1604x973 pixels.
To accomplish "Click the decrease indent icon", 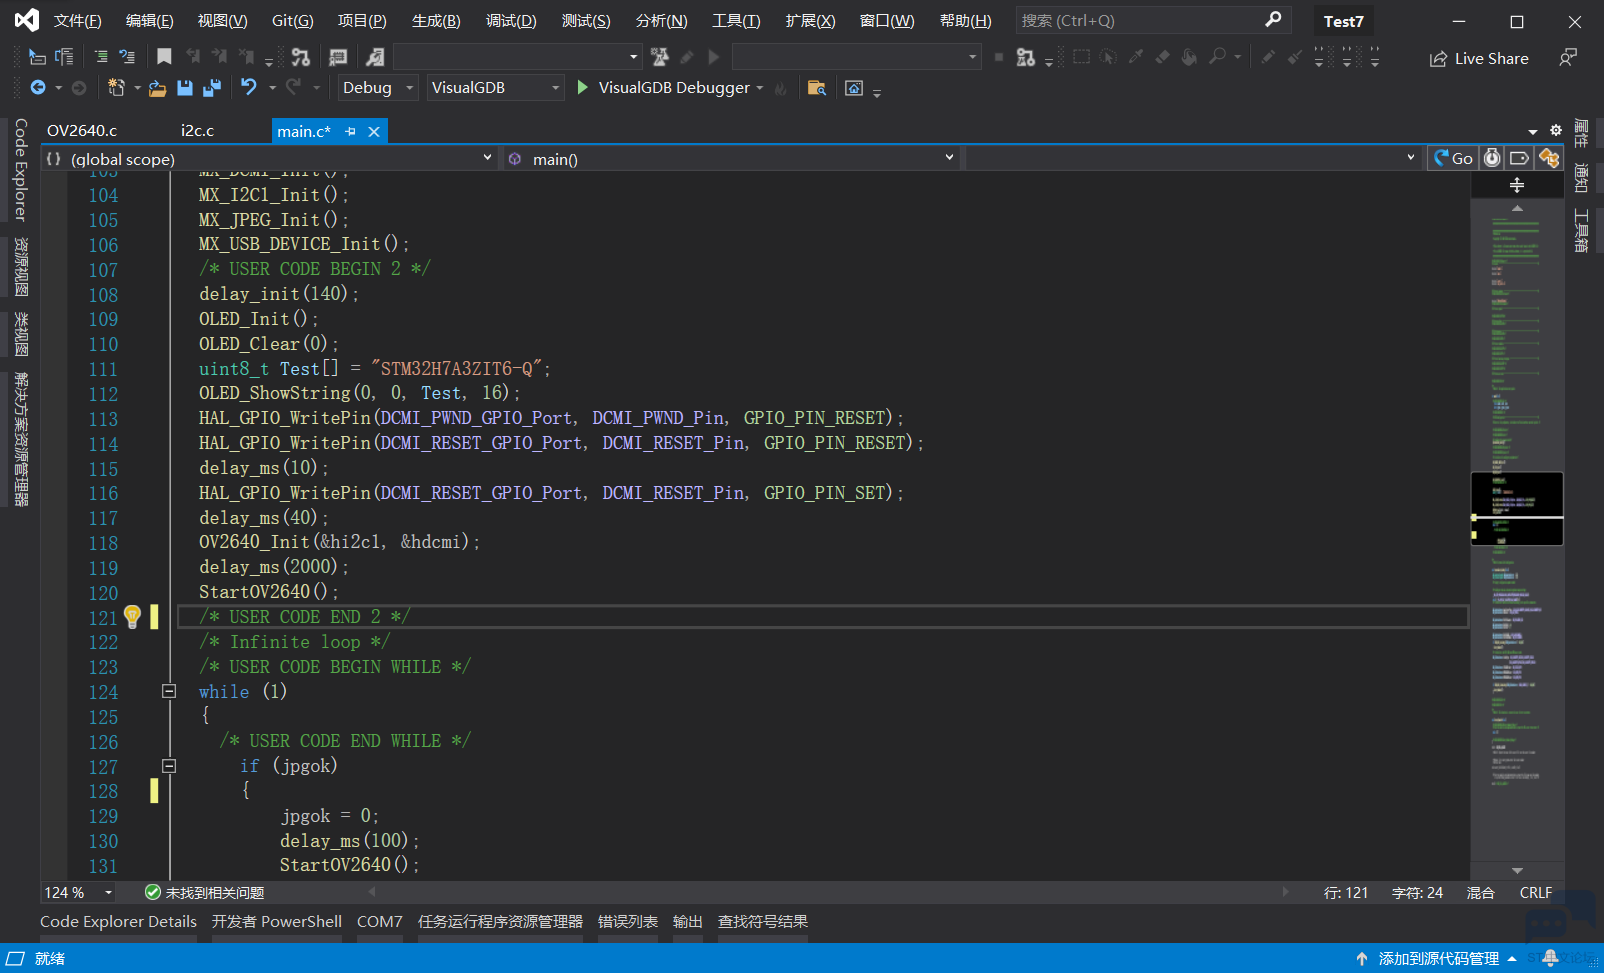I will [127, 57].
